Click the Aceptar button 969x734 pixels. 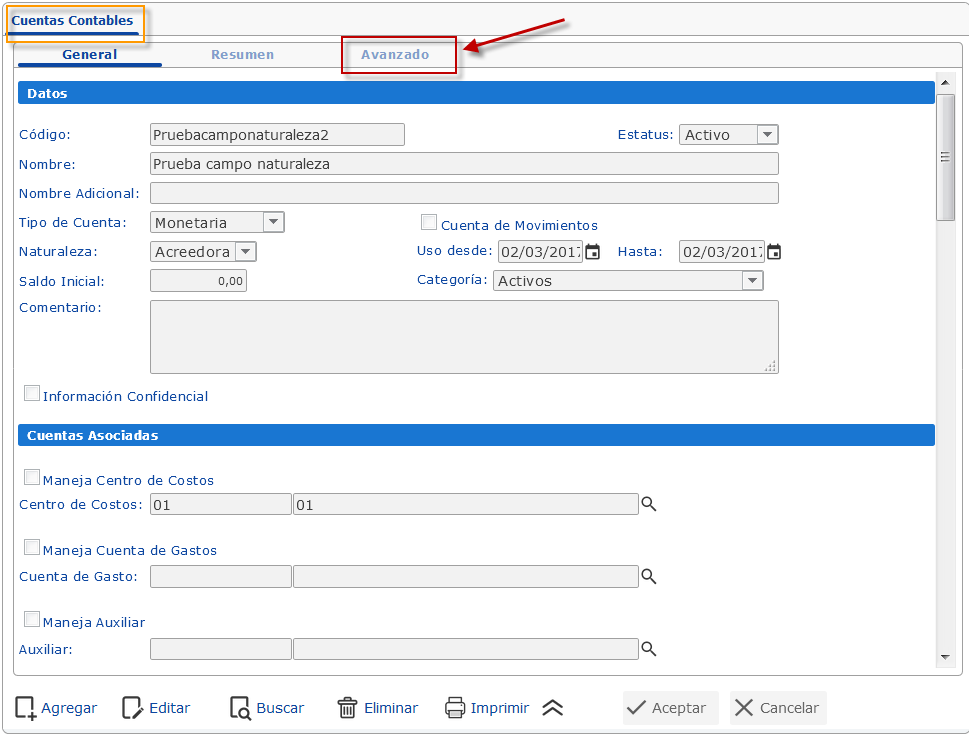pos(670,707)
